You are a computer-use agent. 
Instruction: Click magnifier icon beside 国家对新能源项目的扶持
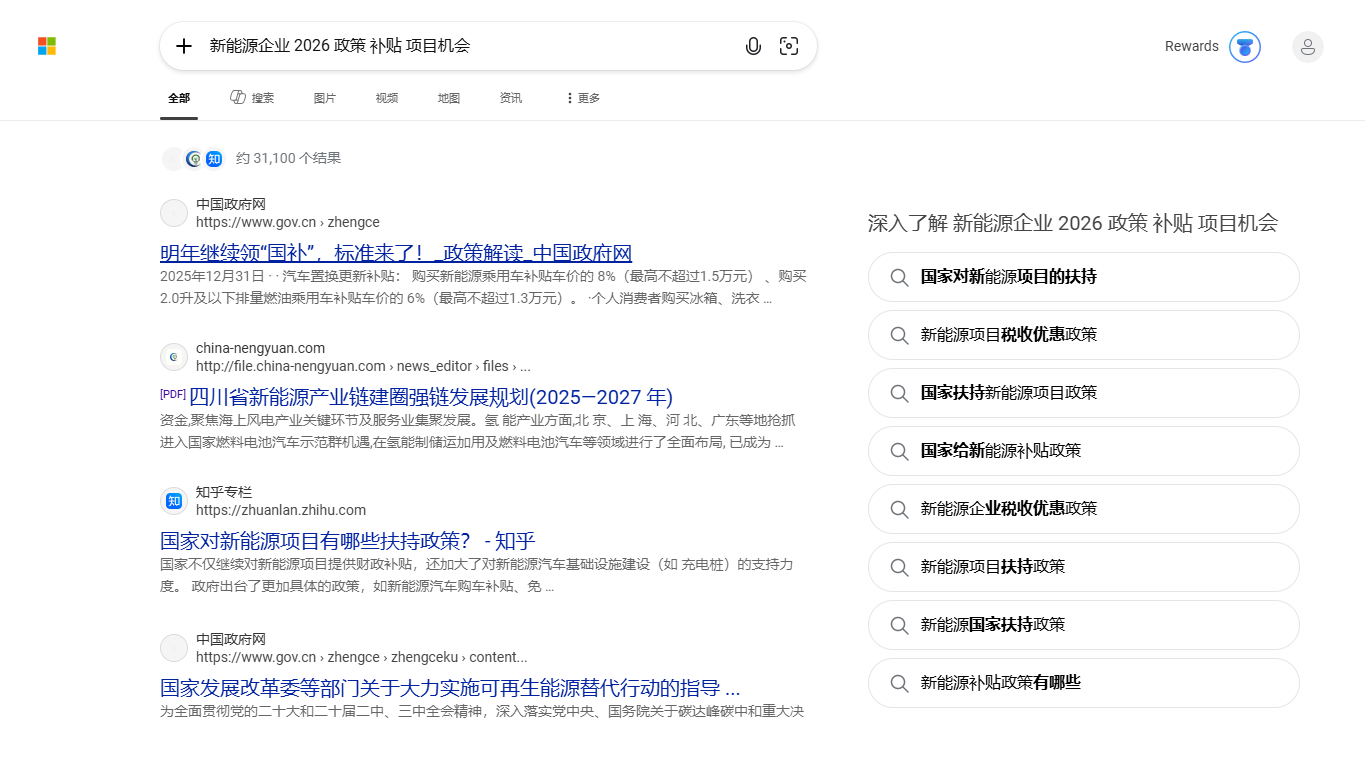[899, 277]
